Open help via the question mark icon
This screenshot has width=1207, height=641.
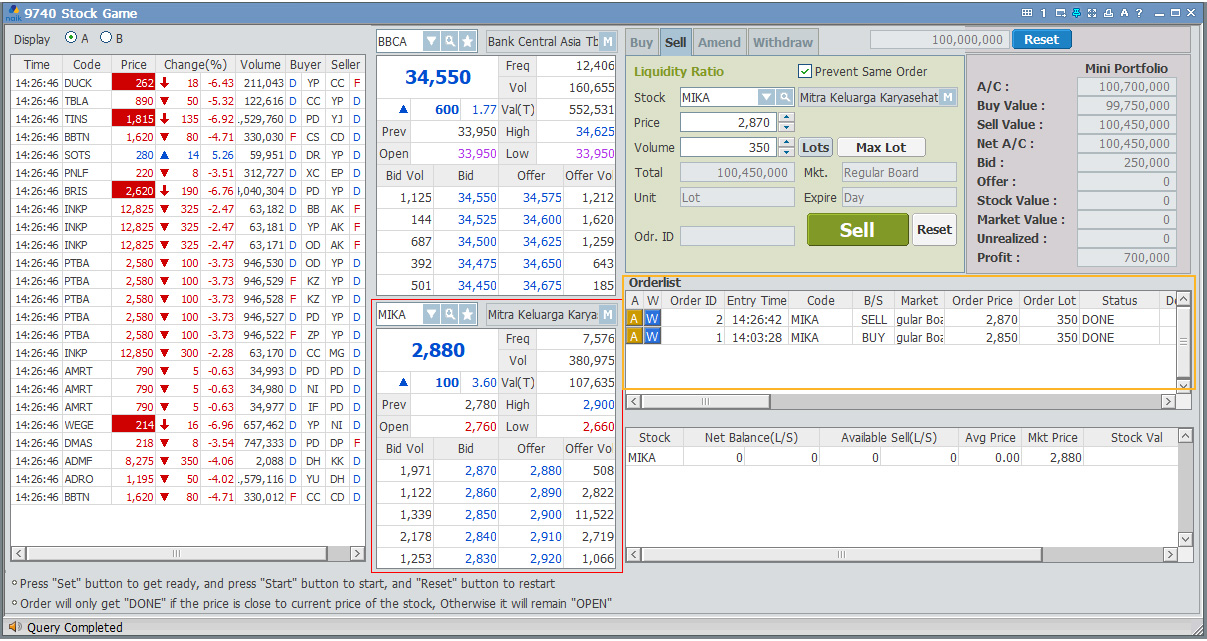tap(1139, 13)
